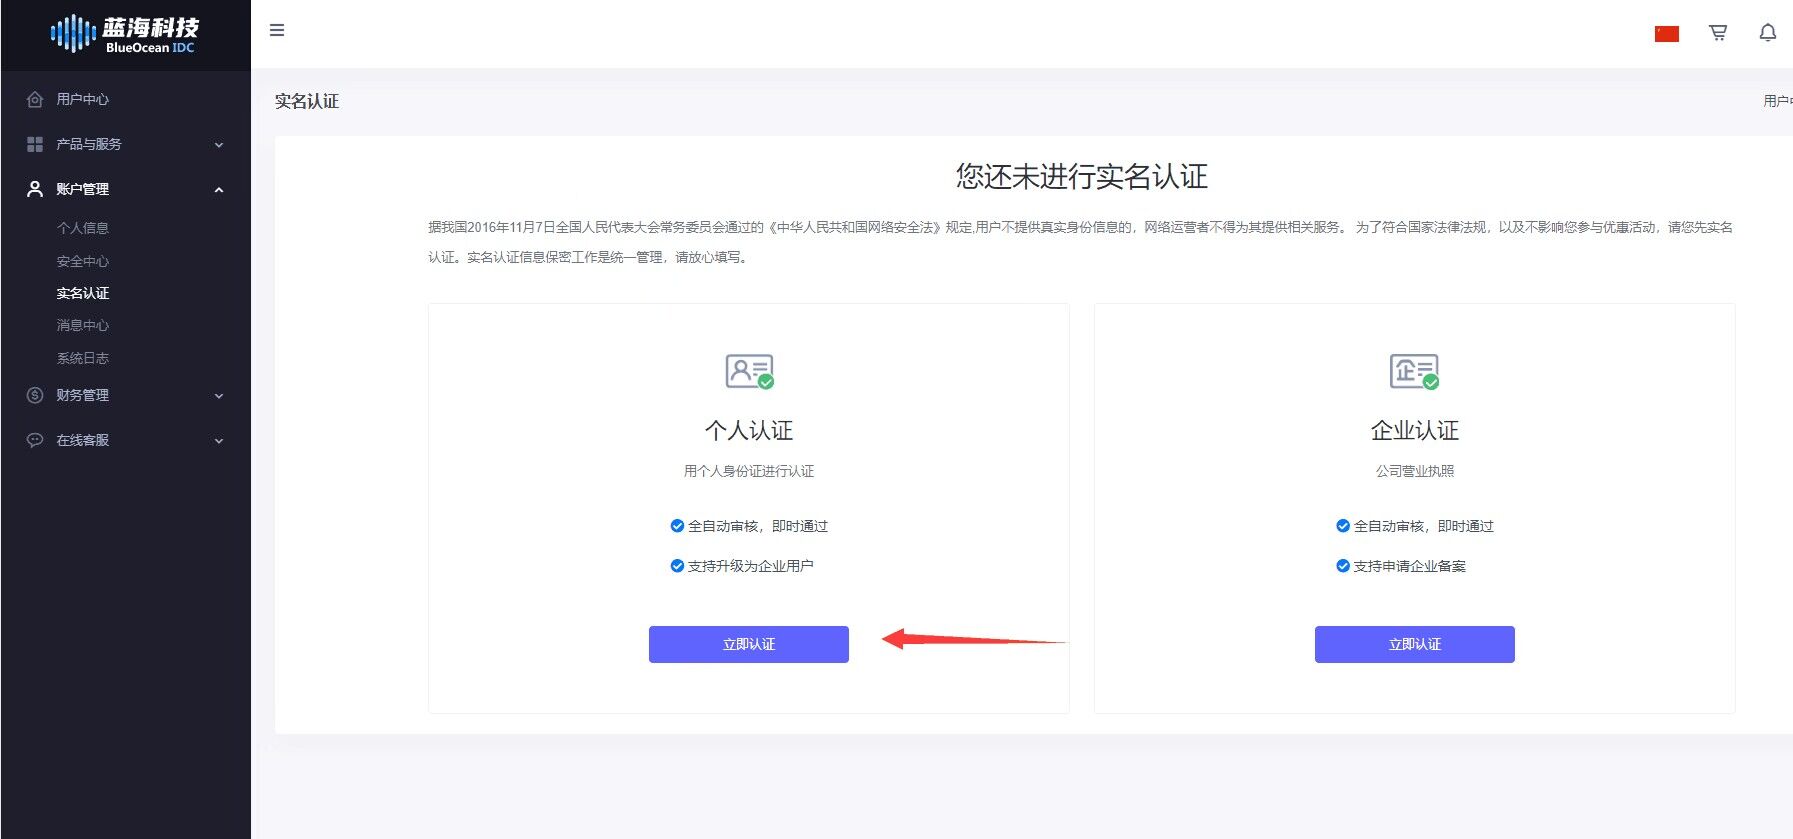Select 实名认证 in the sidebar
The width and height of the screenshot is (1793, 839).
[83, 293]
